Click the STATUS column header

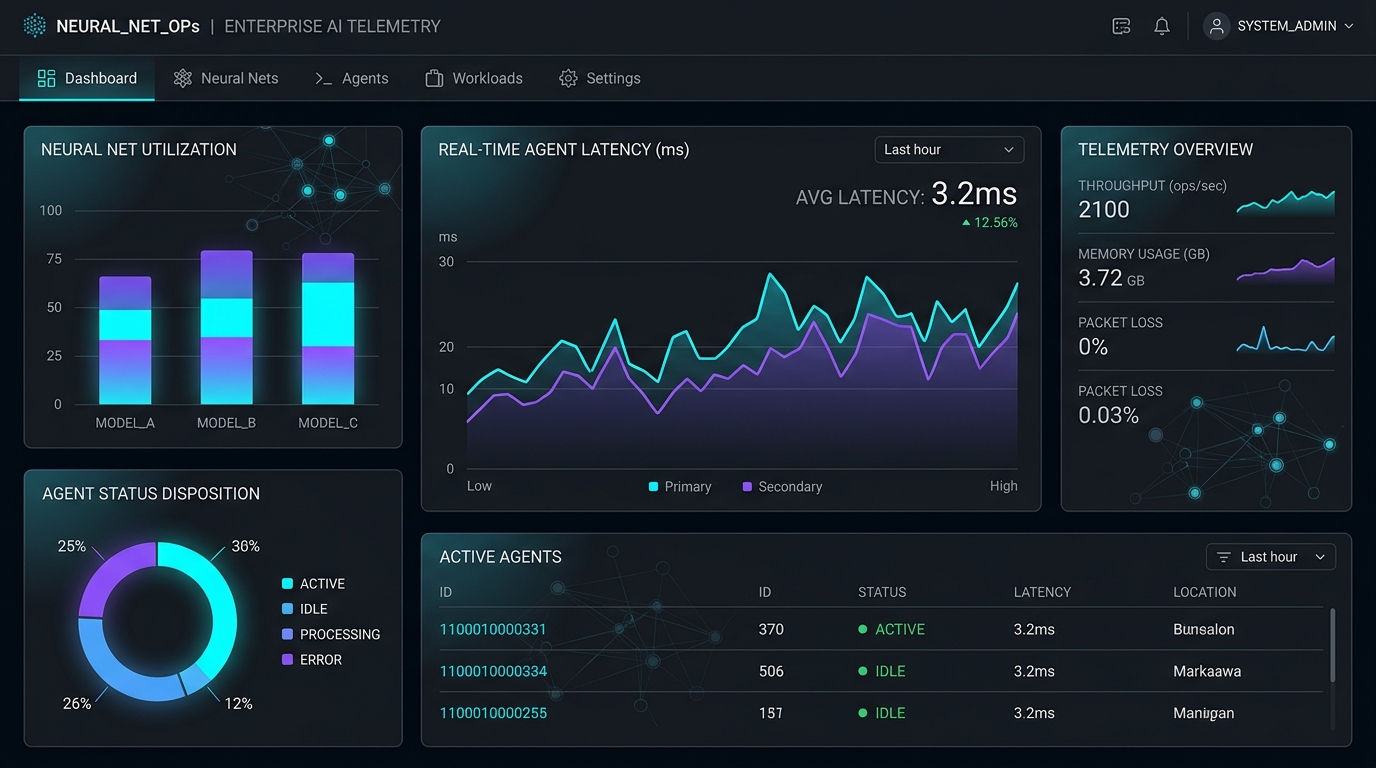coord(882,592)
